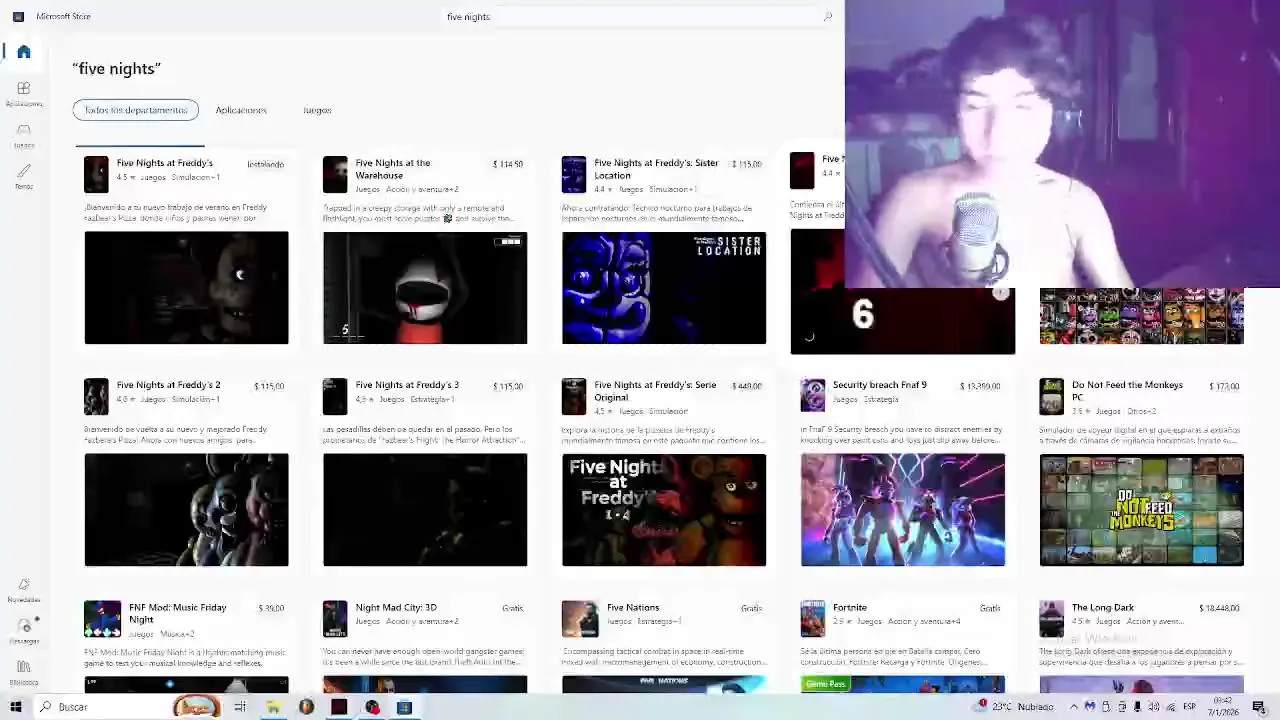This screenshot has height=720, width=1280.
Task: Open Do Not Feed Monkeys thumbnail
Action: pyautogui.click(x=1142, y=510)
